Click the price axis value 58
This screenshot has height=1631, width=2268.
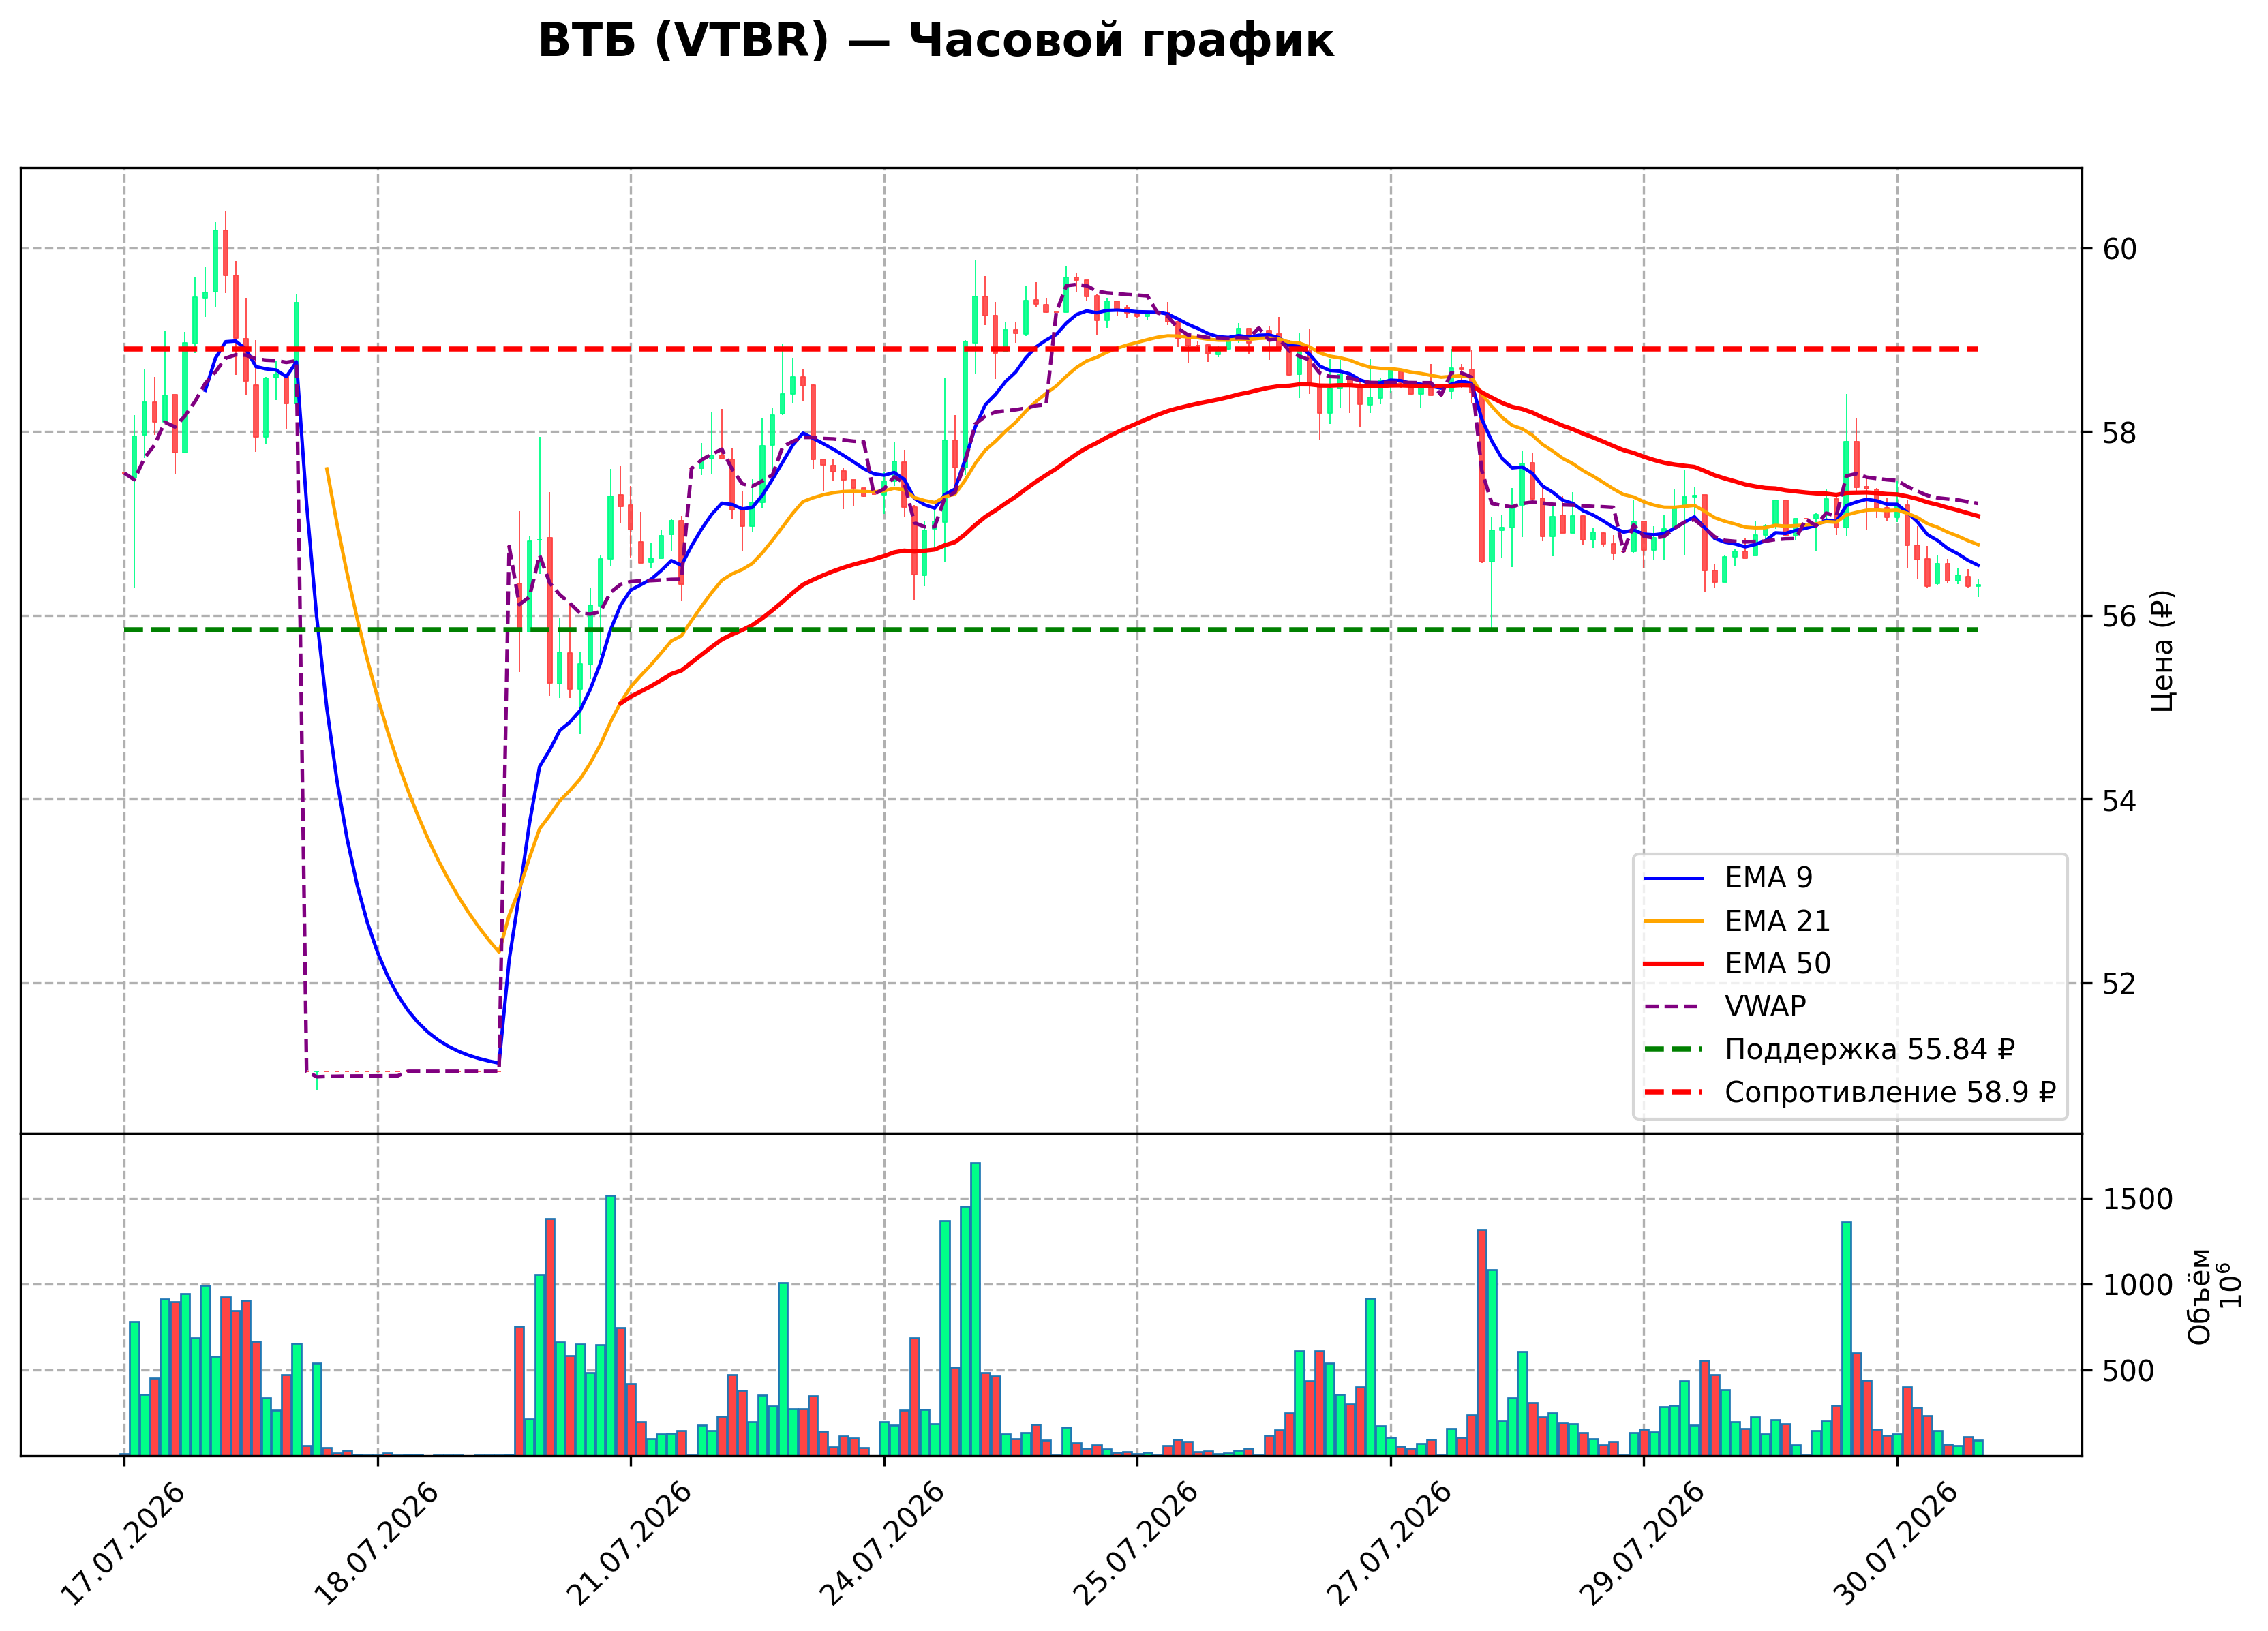point(2120,433)
